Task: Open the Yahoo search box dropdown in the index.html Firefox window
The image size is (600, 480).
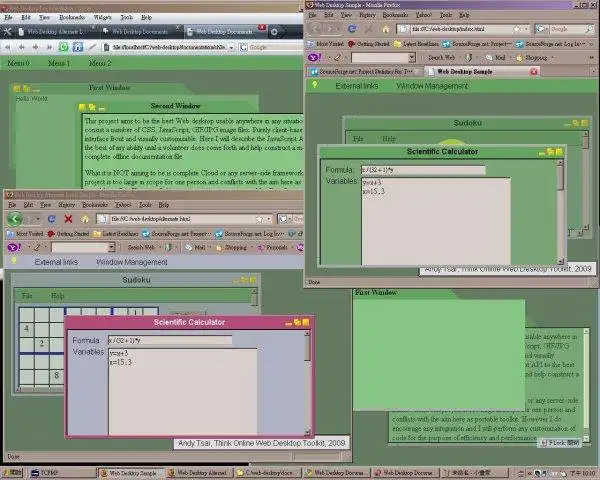Action: (411, 57)
